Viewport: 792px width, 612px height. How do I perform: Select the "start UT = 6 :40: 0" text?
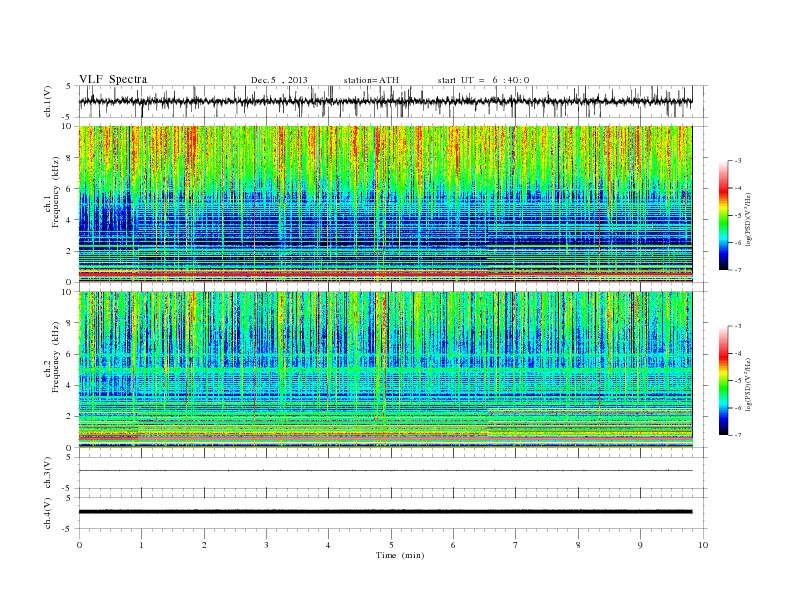(483, 80)
